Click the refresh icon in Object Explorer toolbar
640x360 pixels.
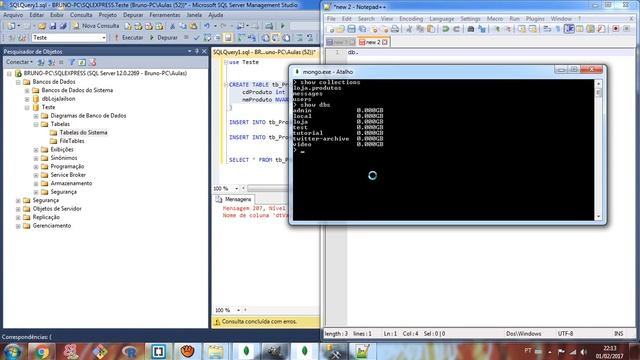pos(82,62)
